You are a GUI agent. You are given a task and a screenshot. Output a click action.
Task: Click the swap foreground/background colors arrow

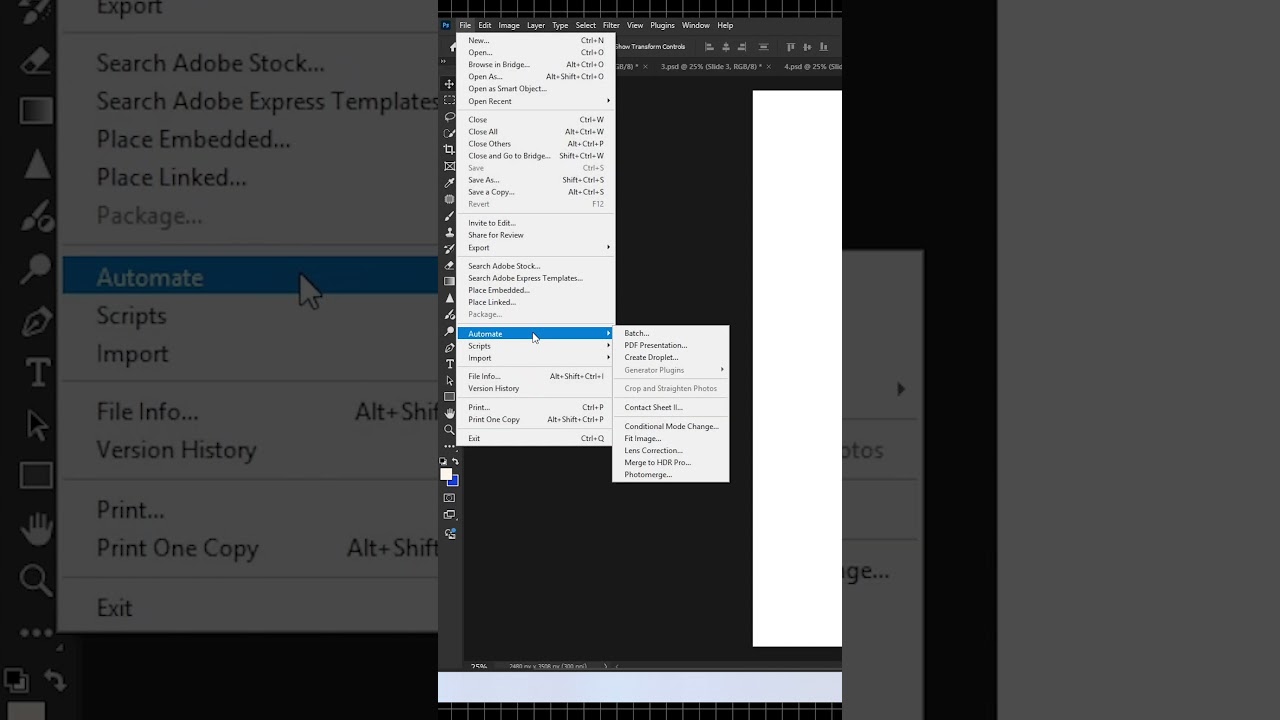(454, 462)
